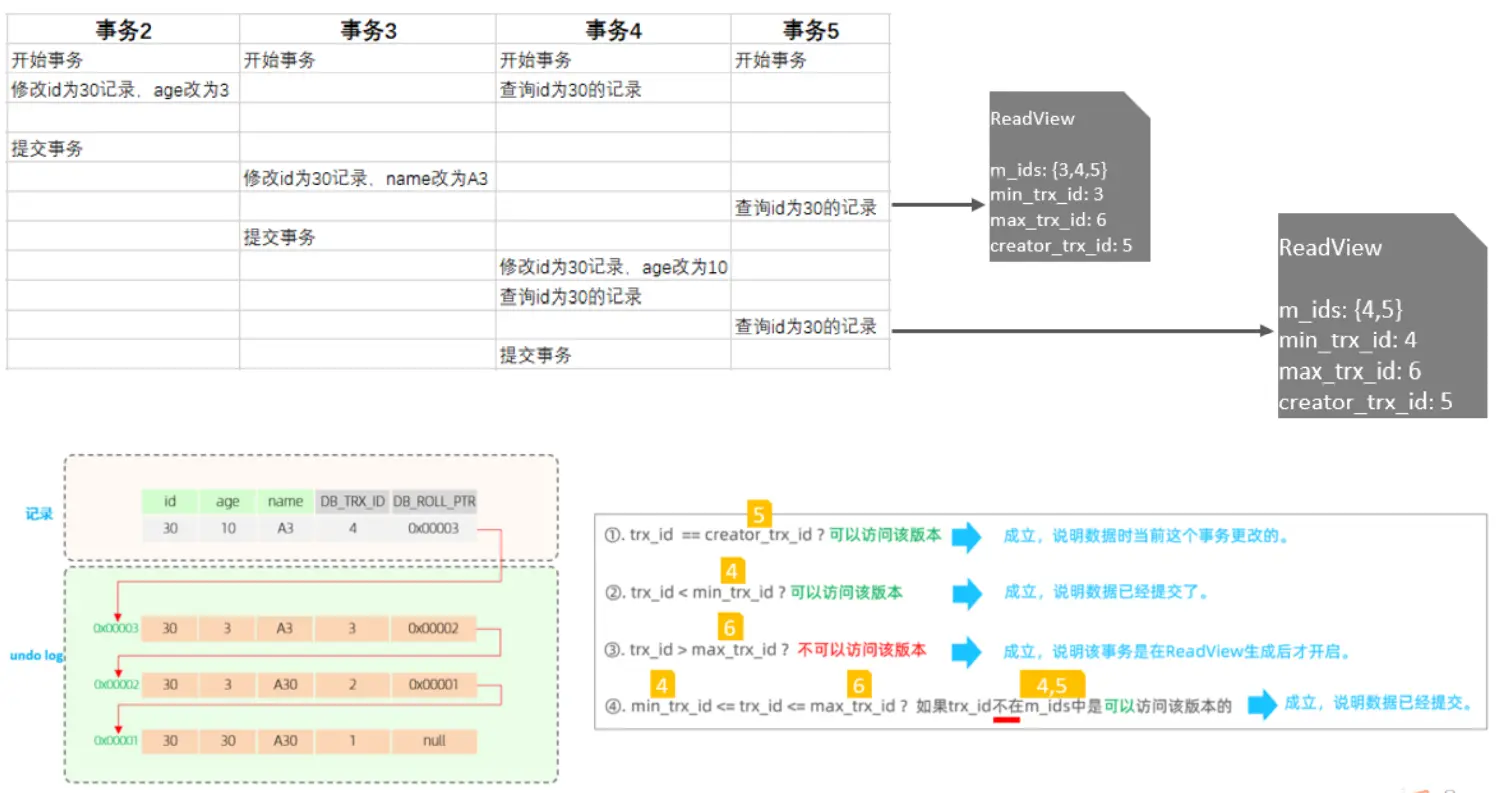Click the blue arrow beside rule ② min_trx_id
Viewport: 1510px width, 793px height.
[966, 593]
